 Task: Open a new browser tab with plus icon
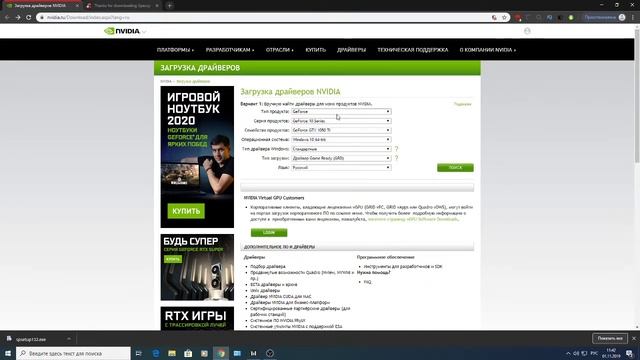coord(169,6)
